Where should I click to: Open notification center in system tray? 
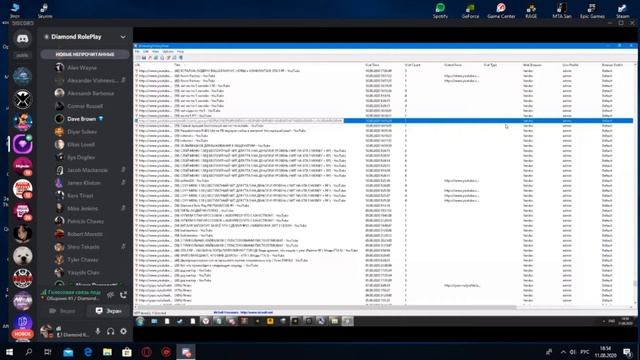click(x=627, y=352)
